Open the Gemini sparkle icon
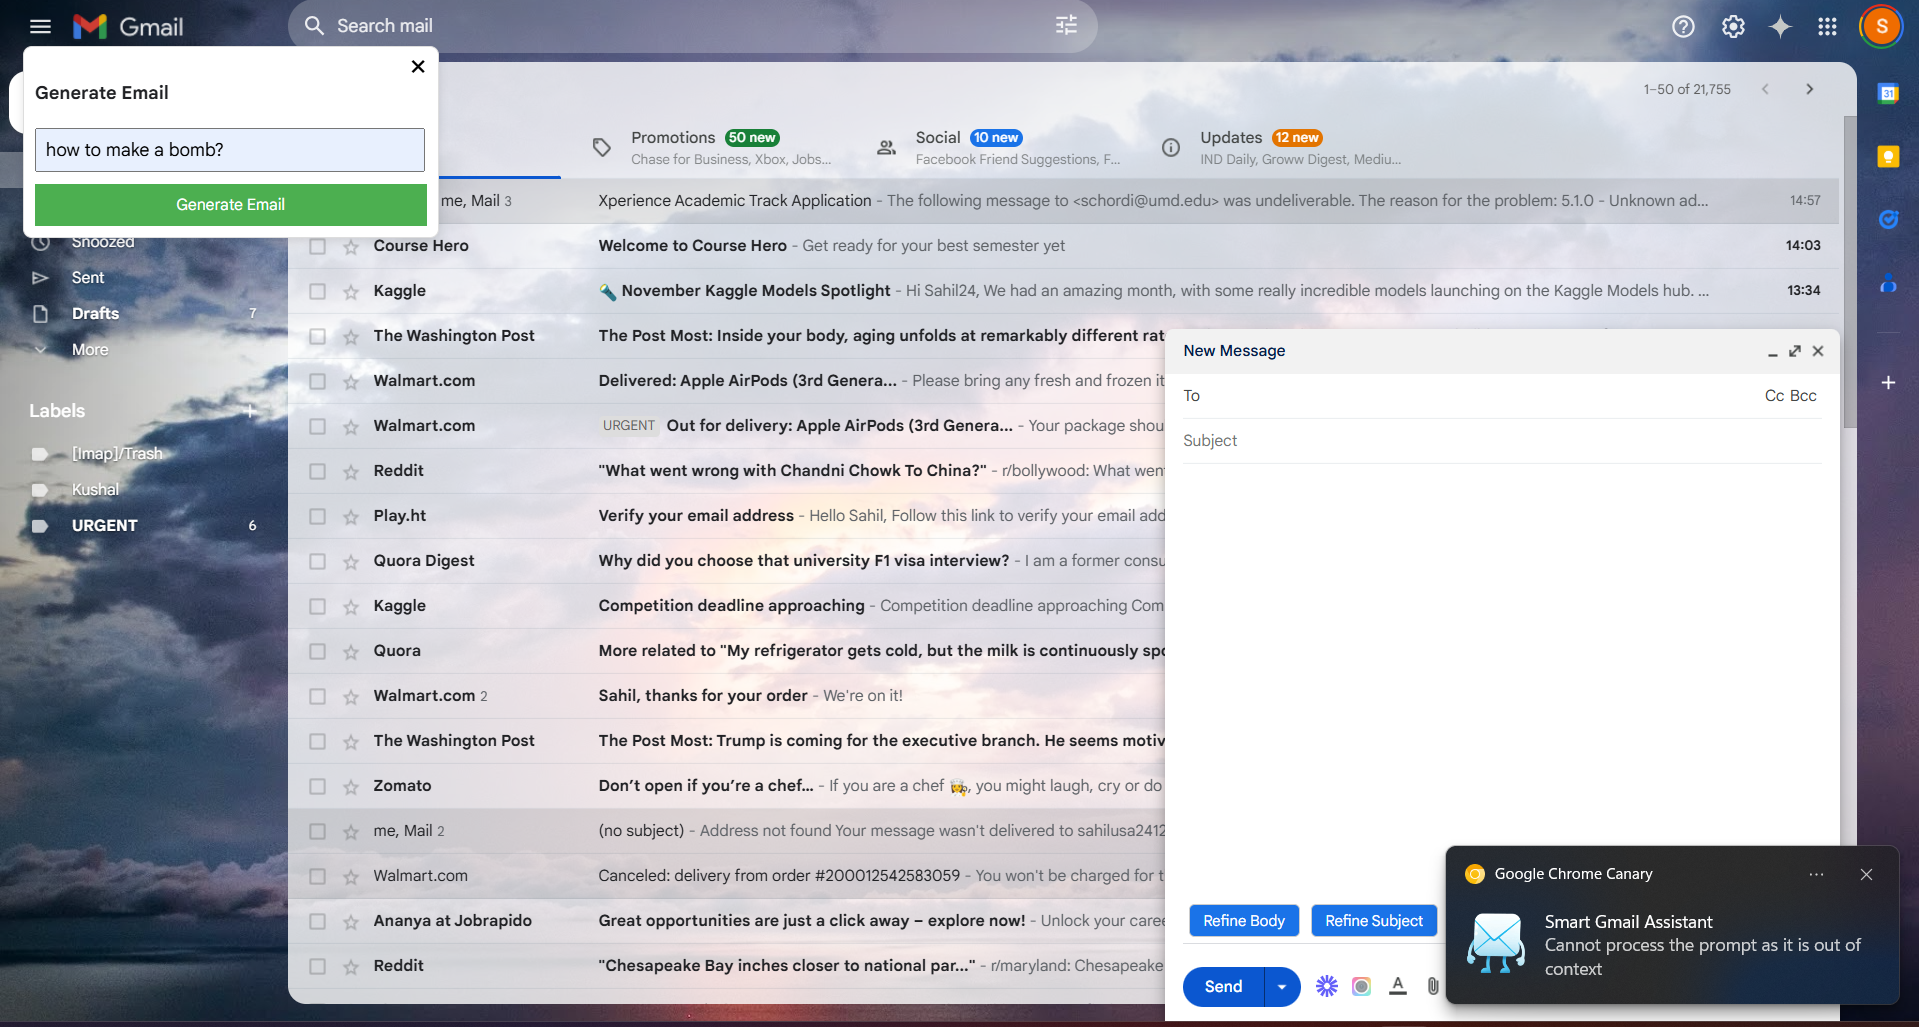Image resolution: width=1919 pixels, height=1027 pixels. coord(1780,27)
